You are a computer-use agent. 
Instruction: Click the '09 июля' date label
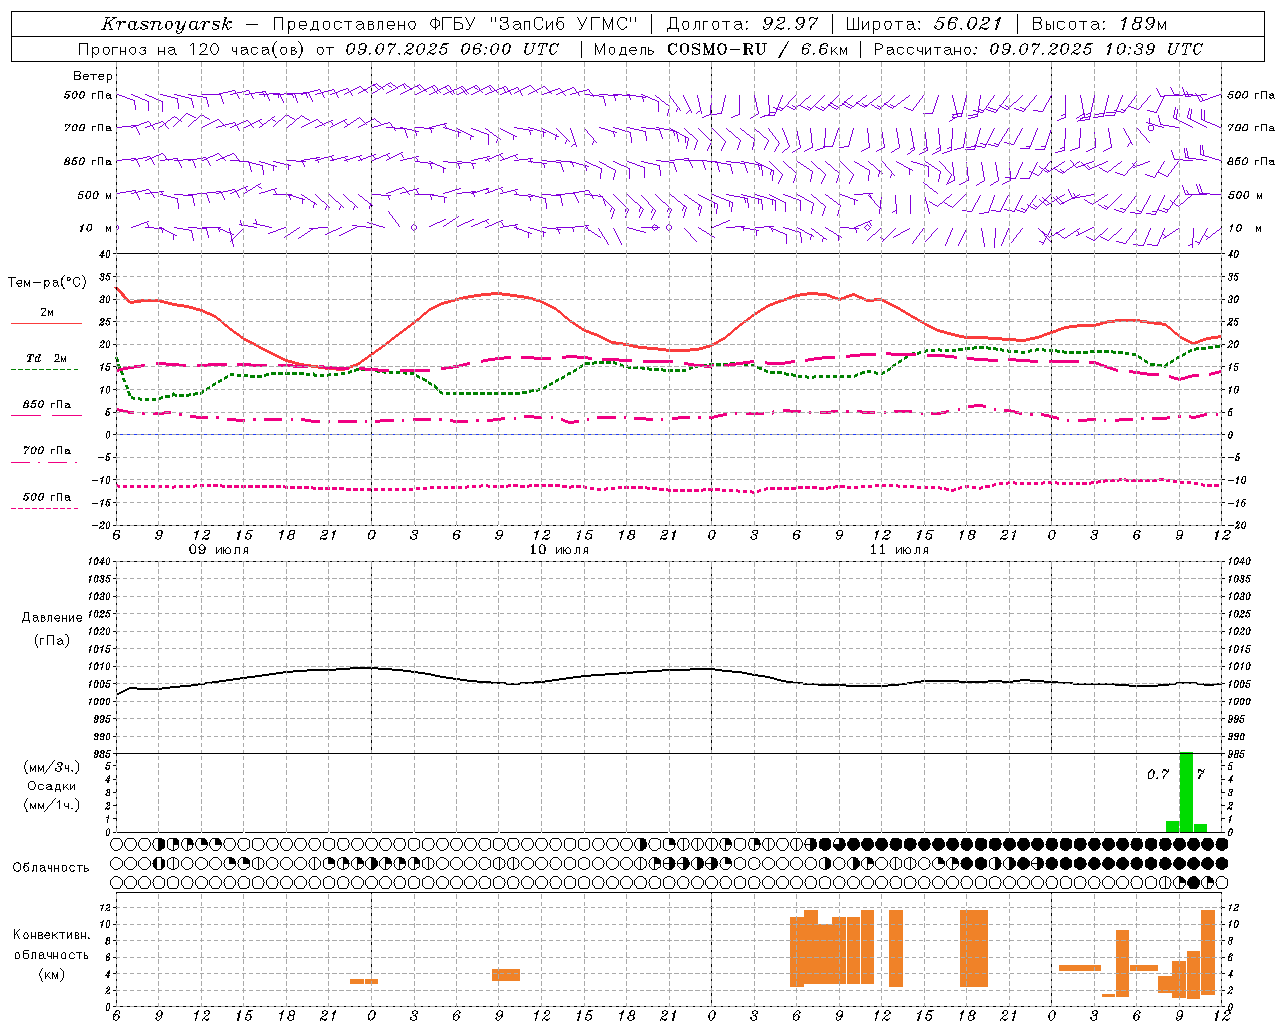click(x=219, y=550)
